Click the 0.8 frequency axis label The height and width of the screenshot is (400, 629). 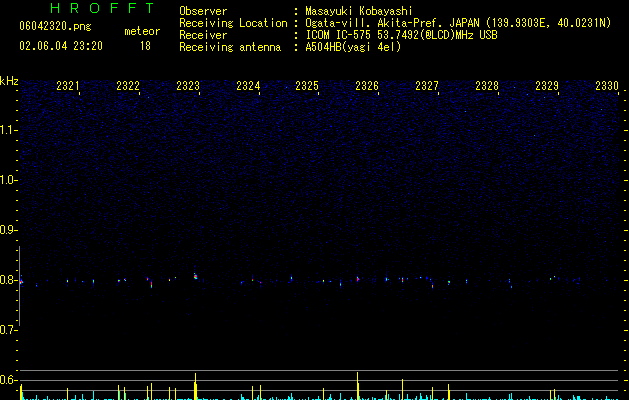point(8,280)
